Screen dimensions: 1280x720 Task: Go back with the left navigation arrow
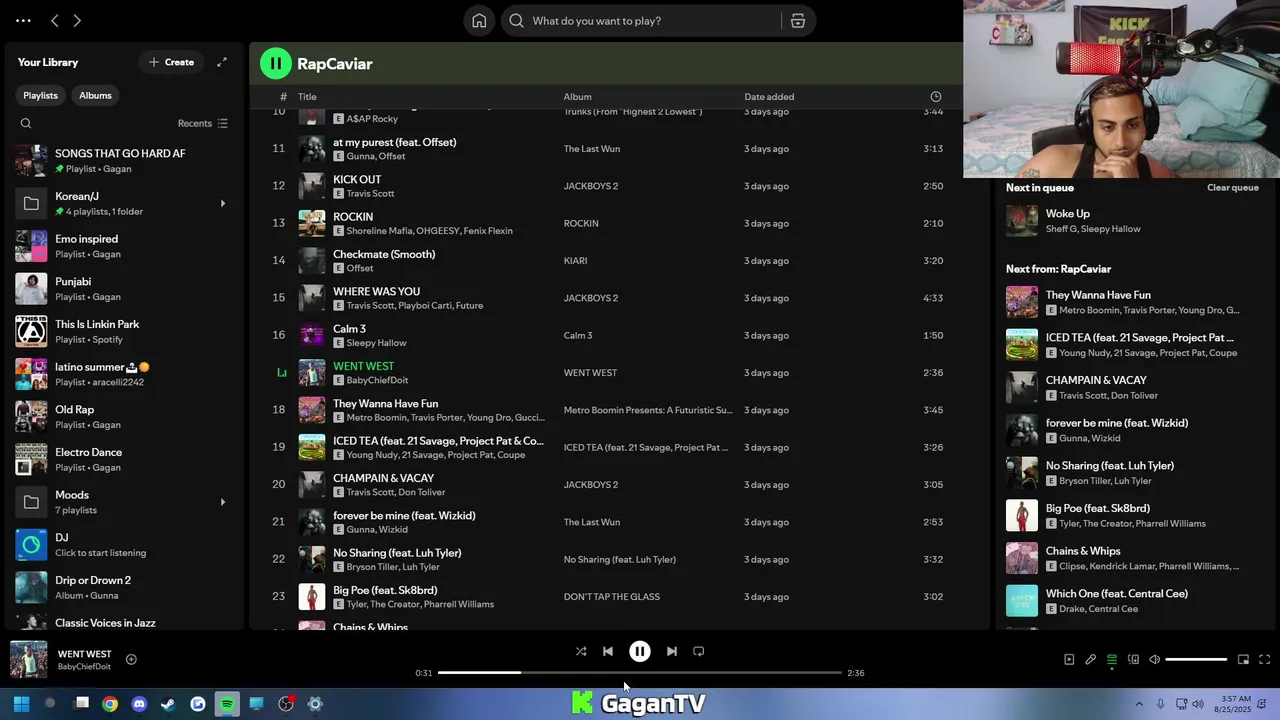55,20
